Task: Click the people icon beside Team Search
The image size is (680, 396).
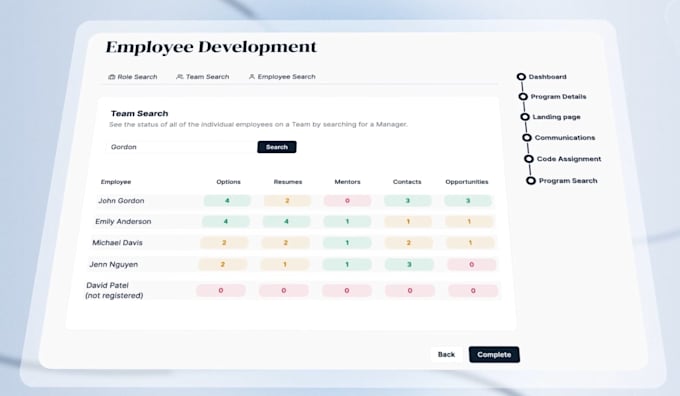Action: tap(180, 76)
